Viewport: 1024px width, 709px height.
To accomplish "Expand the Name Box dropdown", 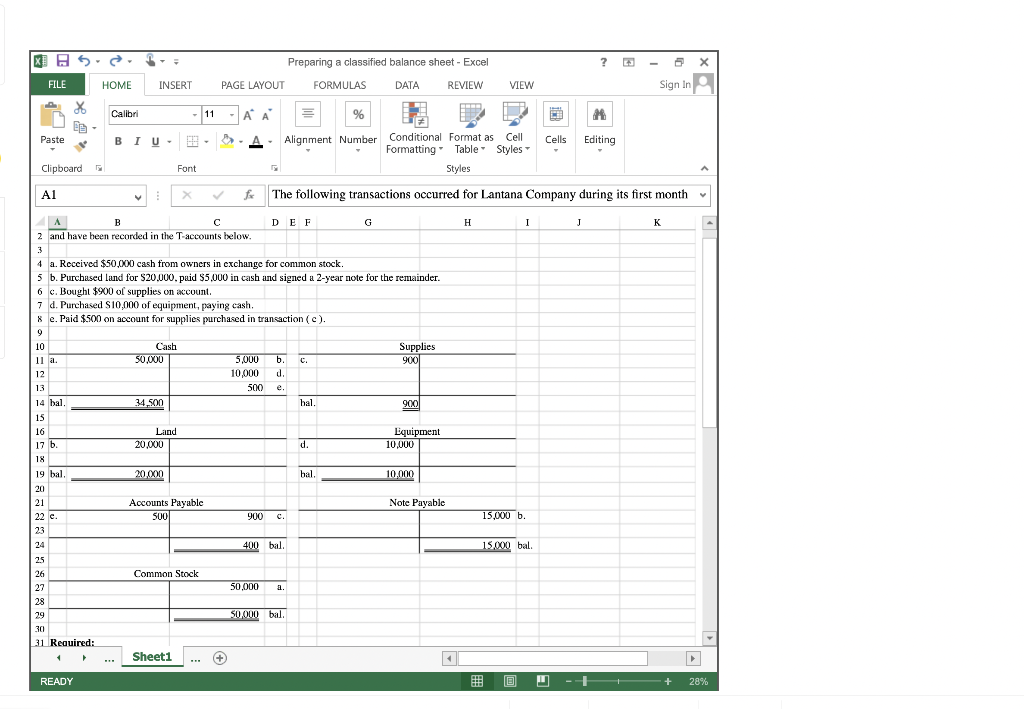I will (x=138, y=195).
